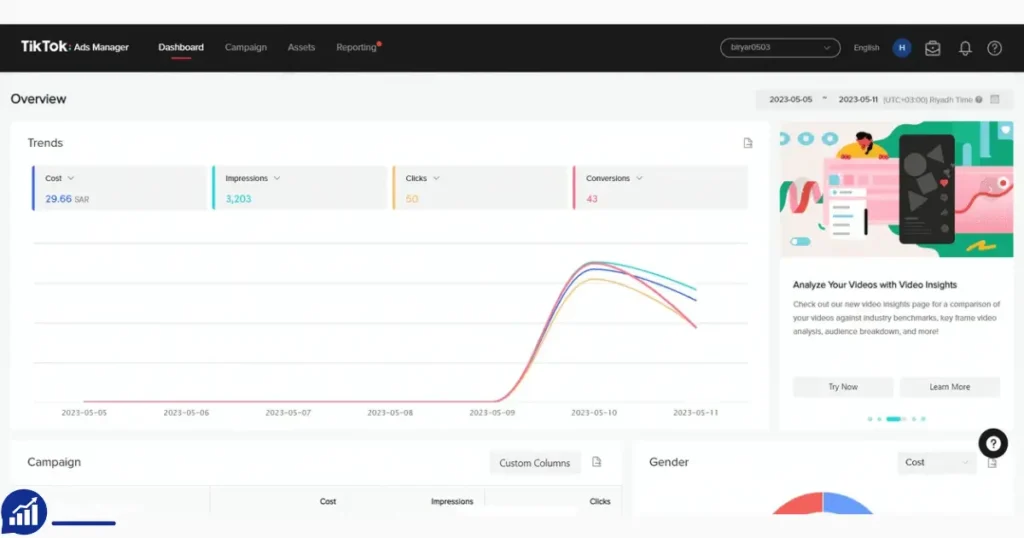Open the Assets menu
The width and height of the screenshot is (1024, 538).
pyautogui.click(x=301, y=47)
